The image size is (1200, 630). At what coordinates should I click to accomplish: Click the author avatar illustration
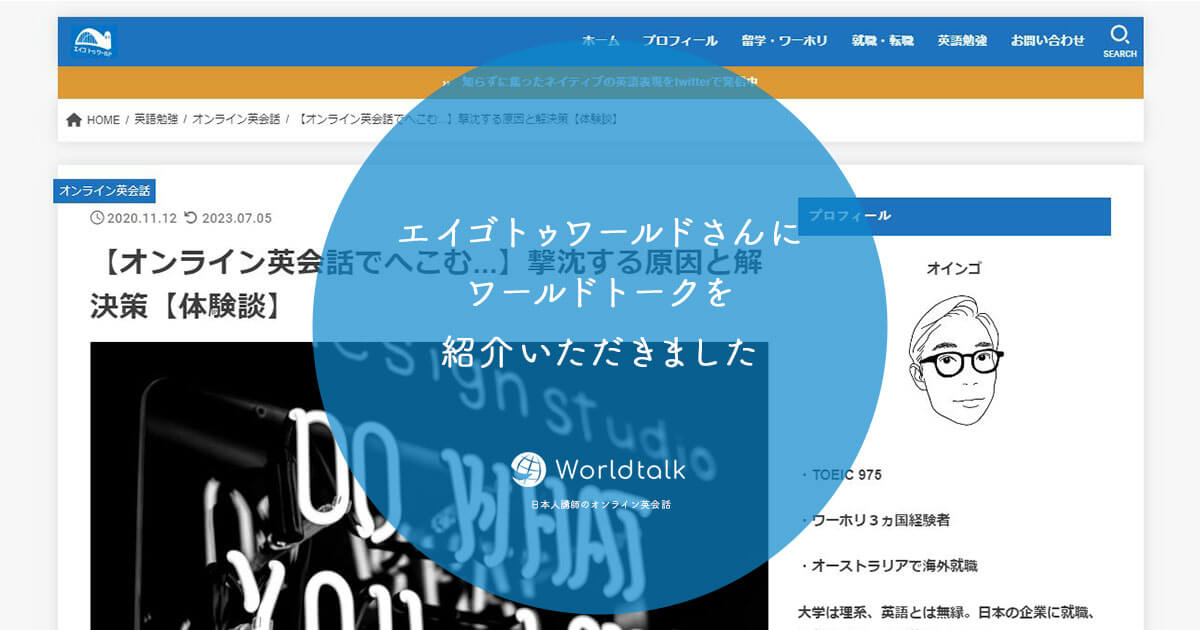(954, 362)
